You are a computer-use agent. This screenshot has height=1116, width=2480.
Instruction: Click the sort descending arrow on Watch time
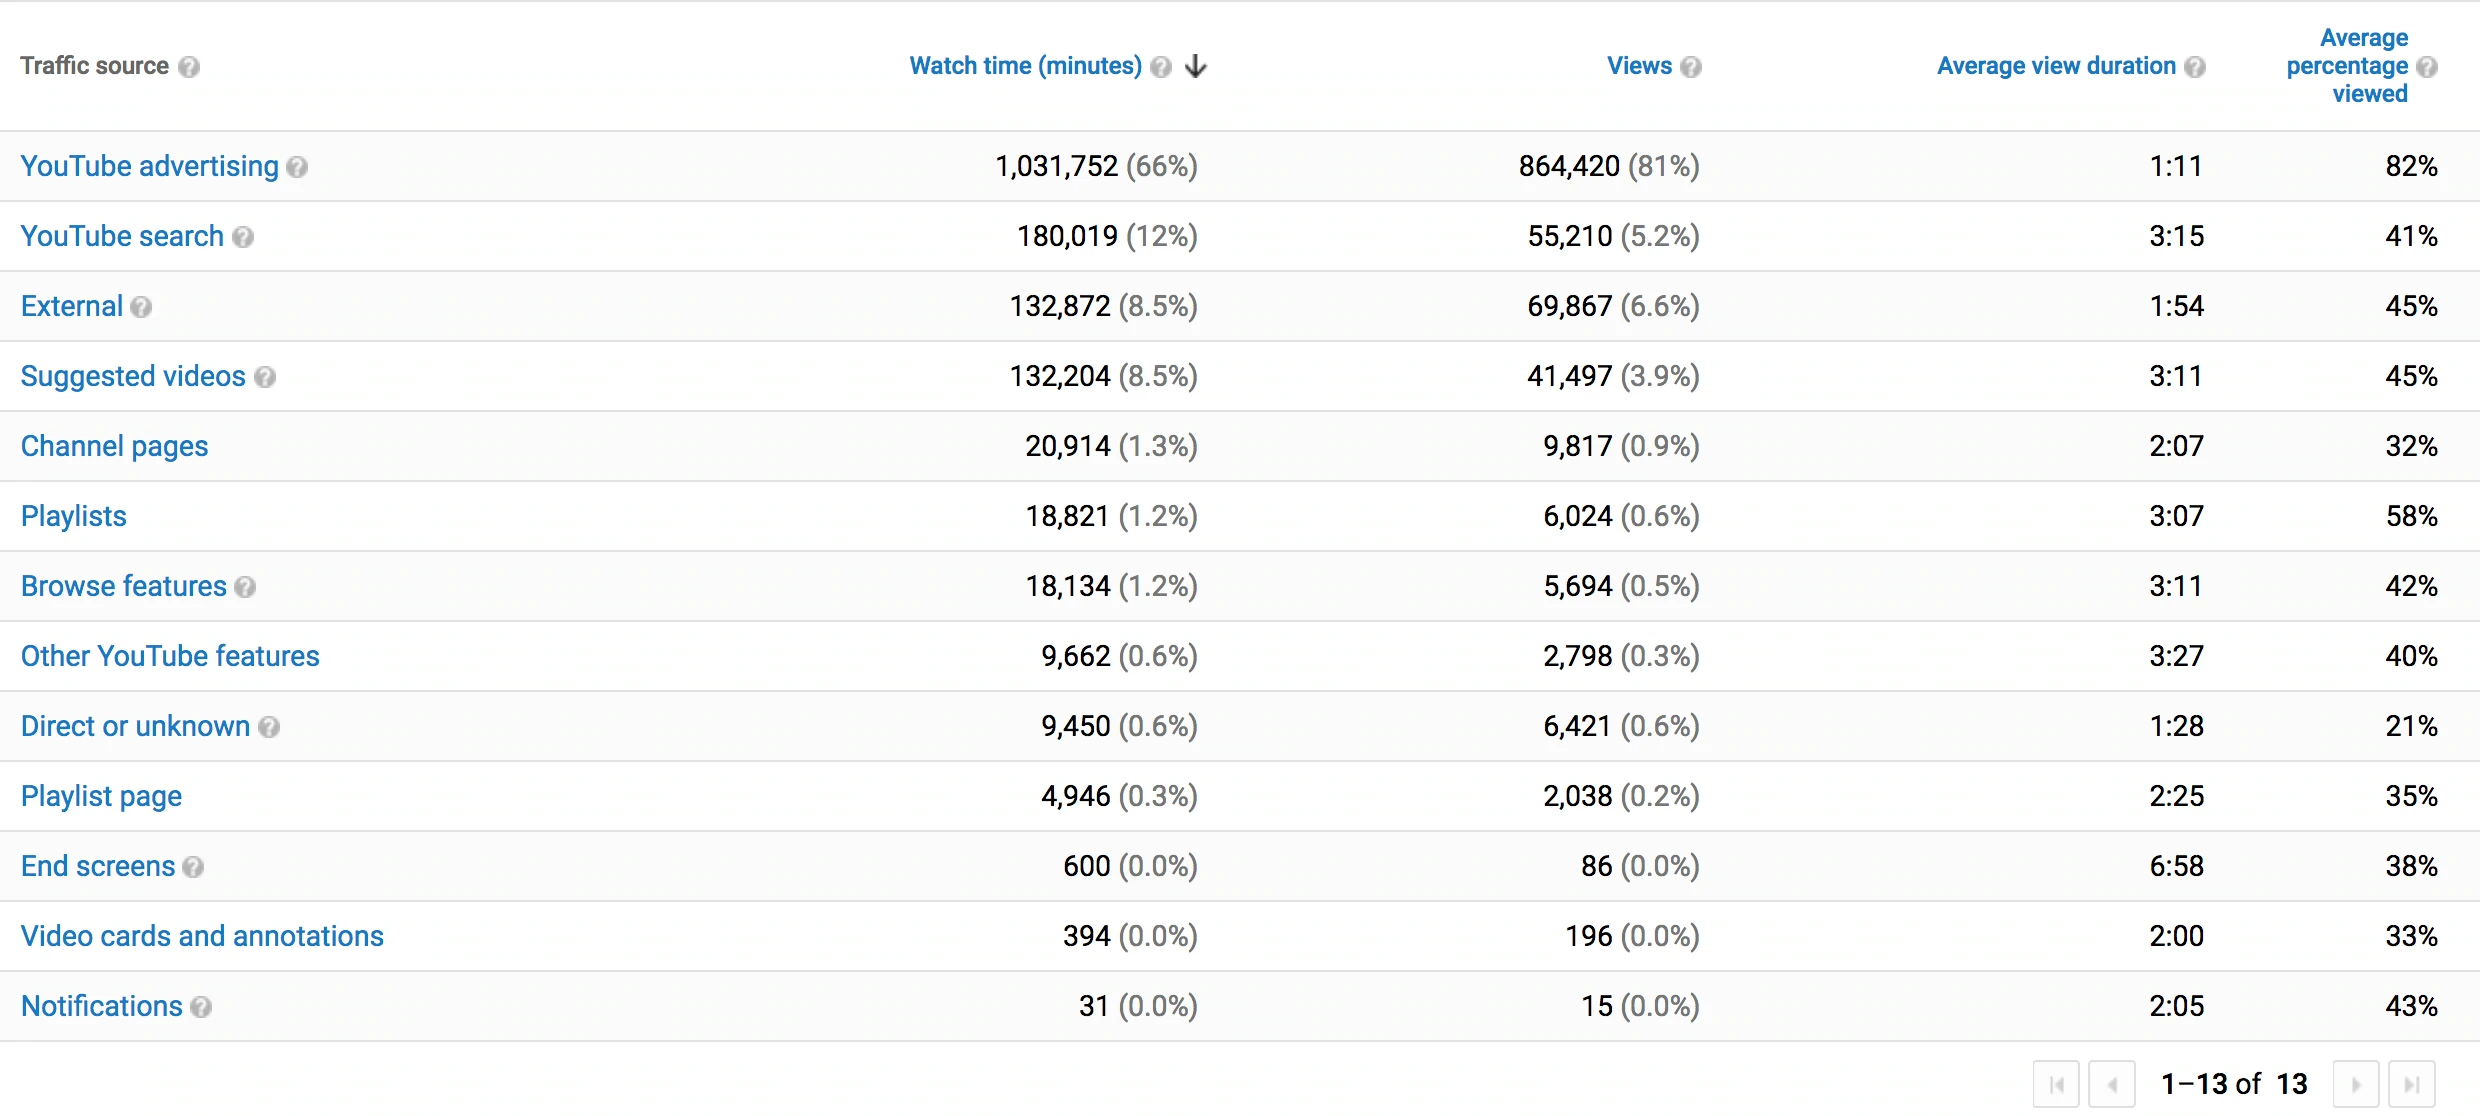[1196, 67]
